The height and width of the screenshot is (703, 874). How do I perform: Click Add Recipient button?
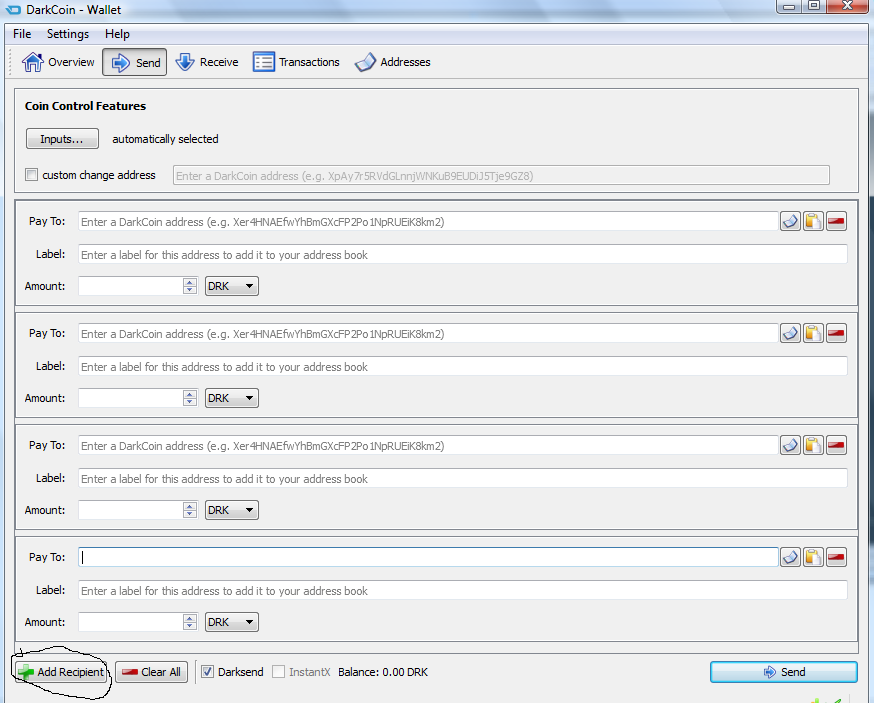tap(61, 672)
